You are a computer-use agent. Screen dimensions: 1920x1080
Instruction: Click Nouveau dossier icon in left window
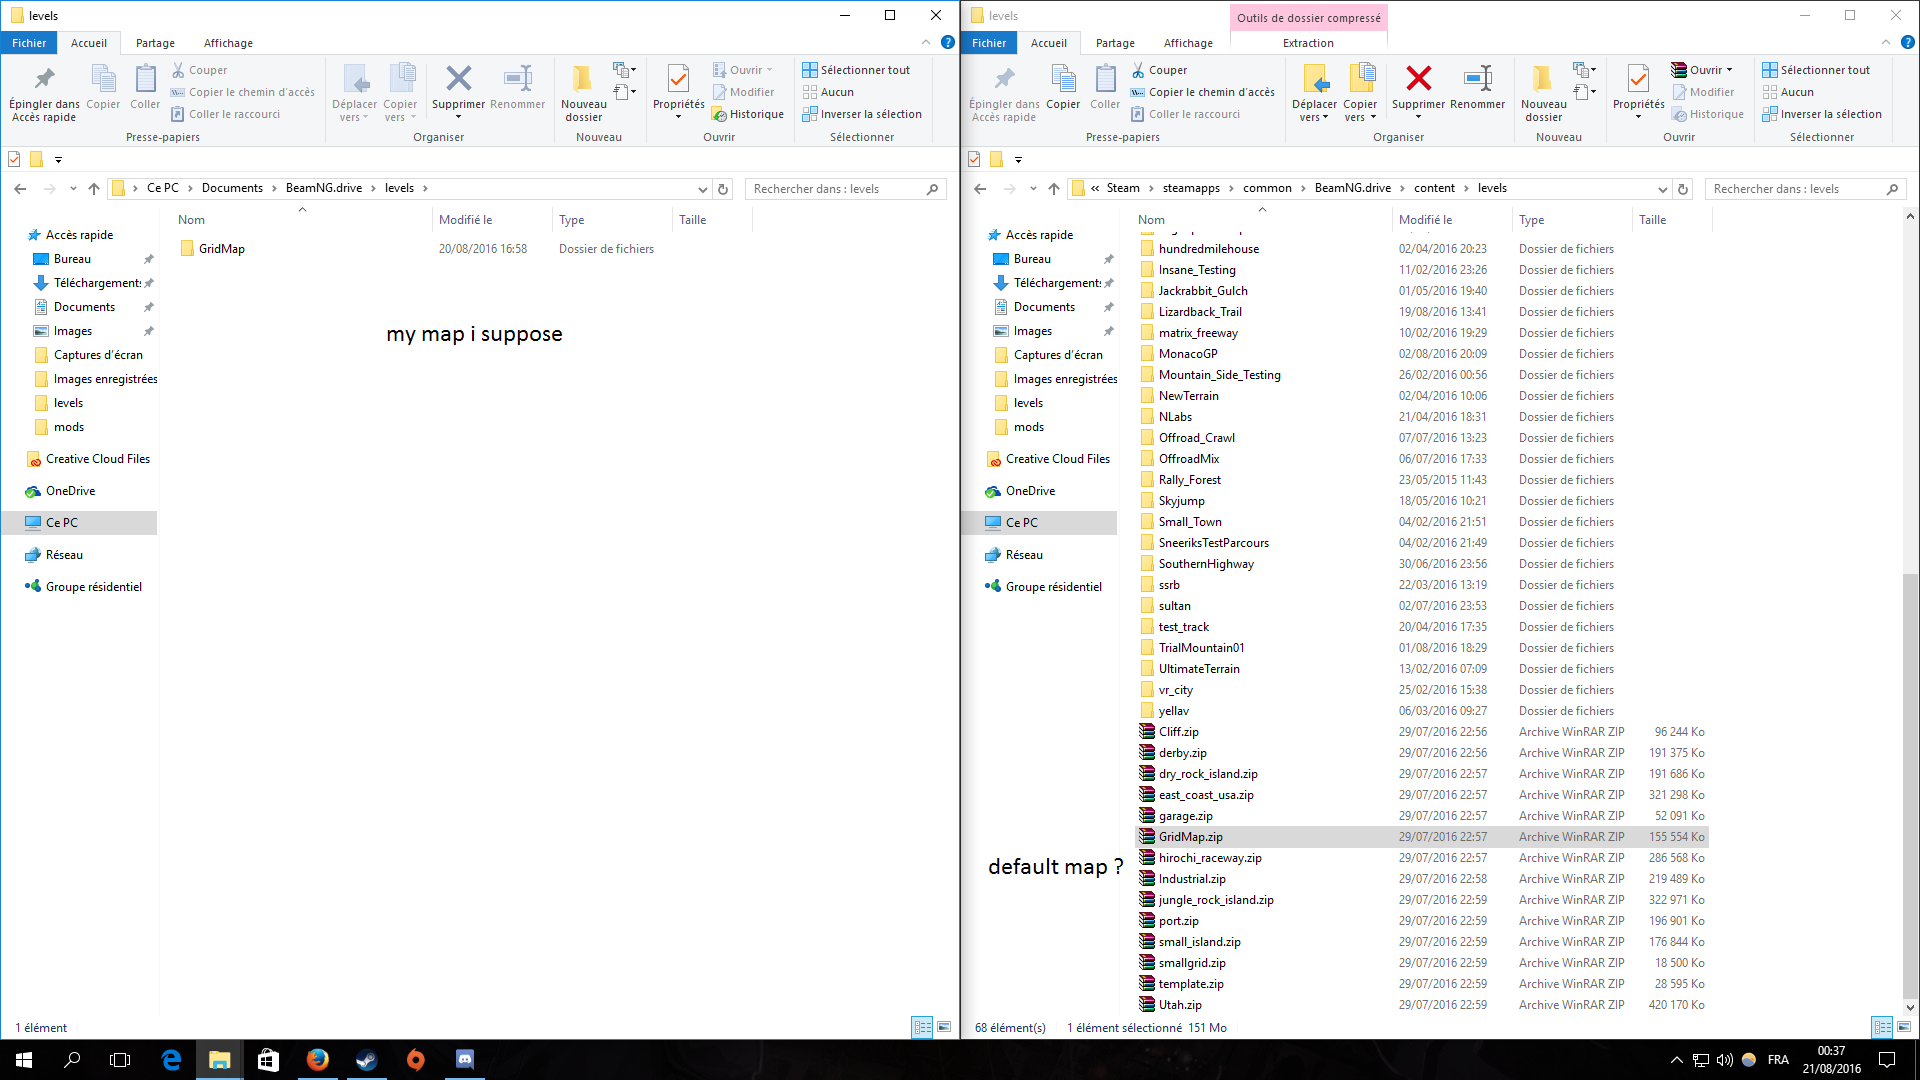click(x=583, y=78)
